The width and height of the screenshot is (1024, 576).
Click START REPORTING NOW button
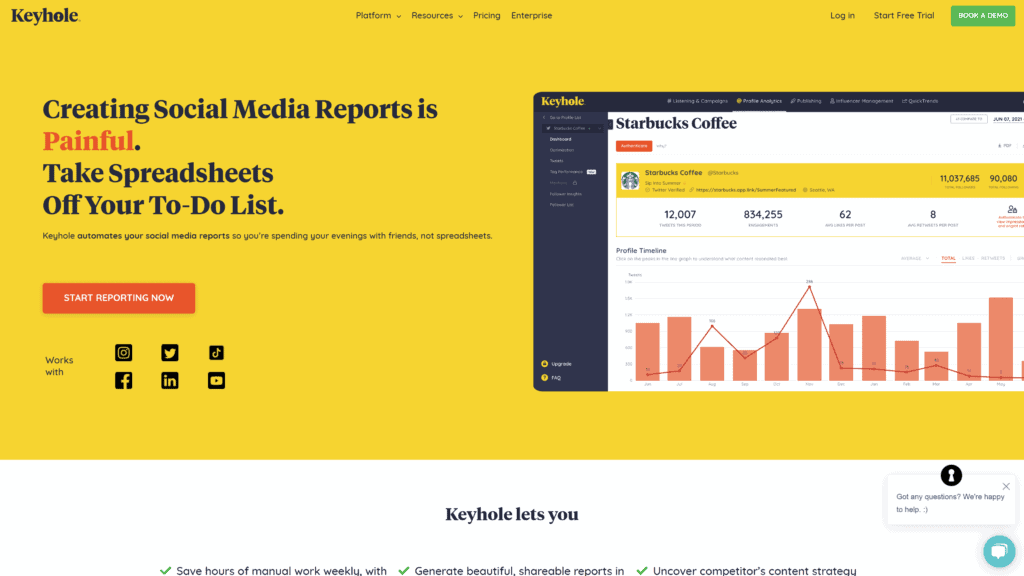pyautogui.click(x=119, y=298)
